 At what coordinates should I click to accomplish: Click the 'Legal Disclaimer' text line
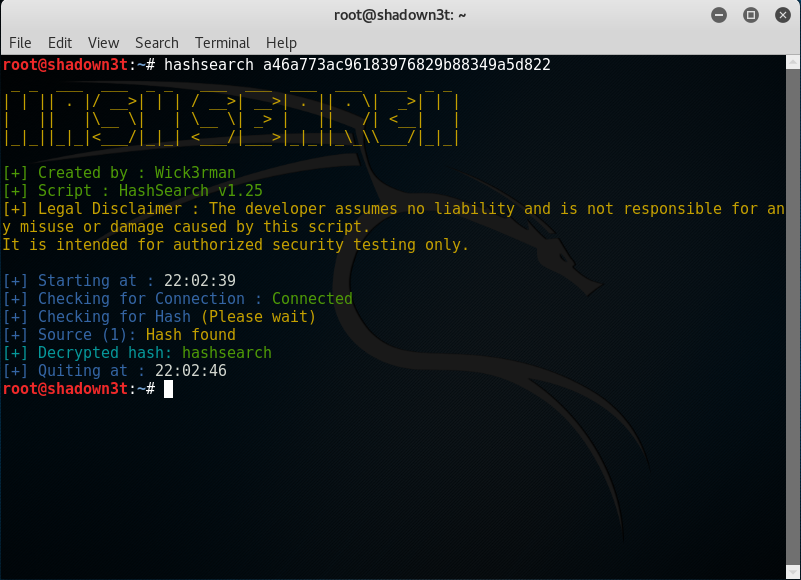point(393,208)
